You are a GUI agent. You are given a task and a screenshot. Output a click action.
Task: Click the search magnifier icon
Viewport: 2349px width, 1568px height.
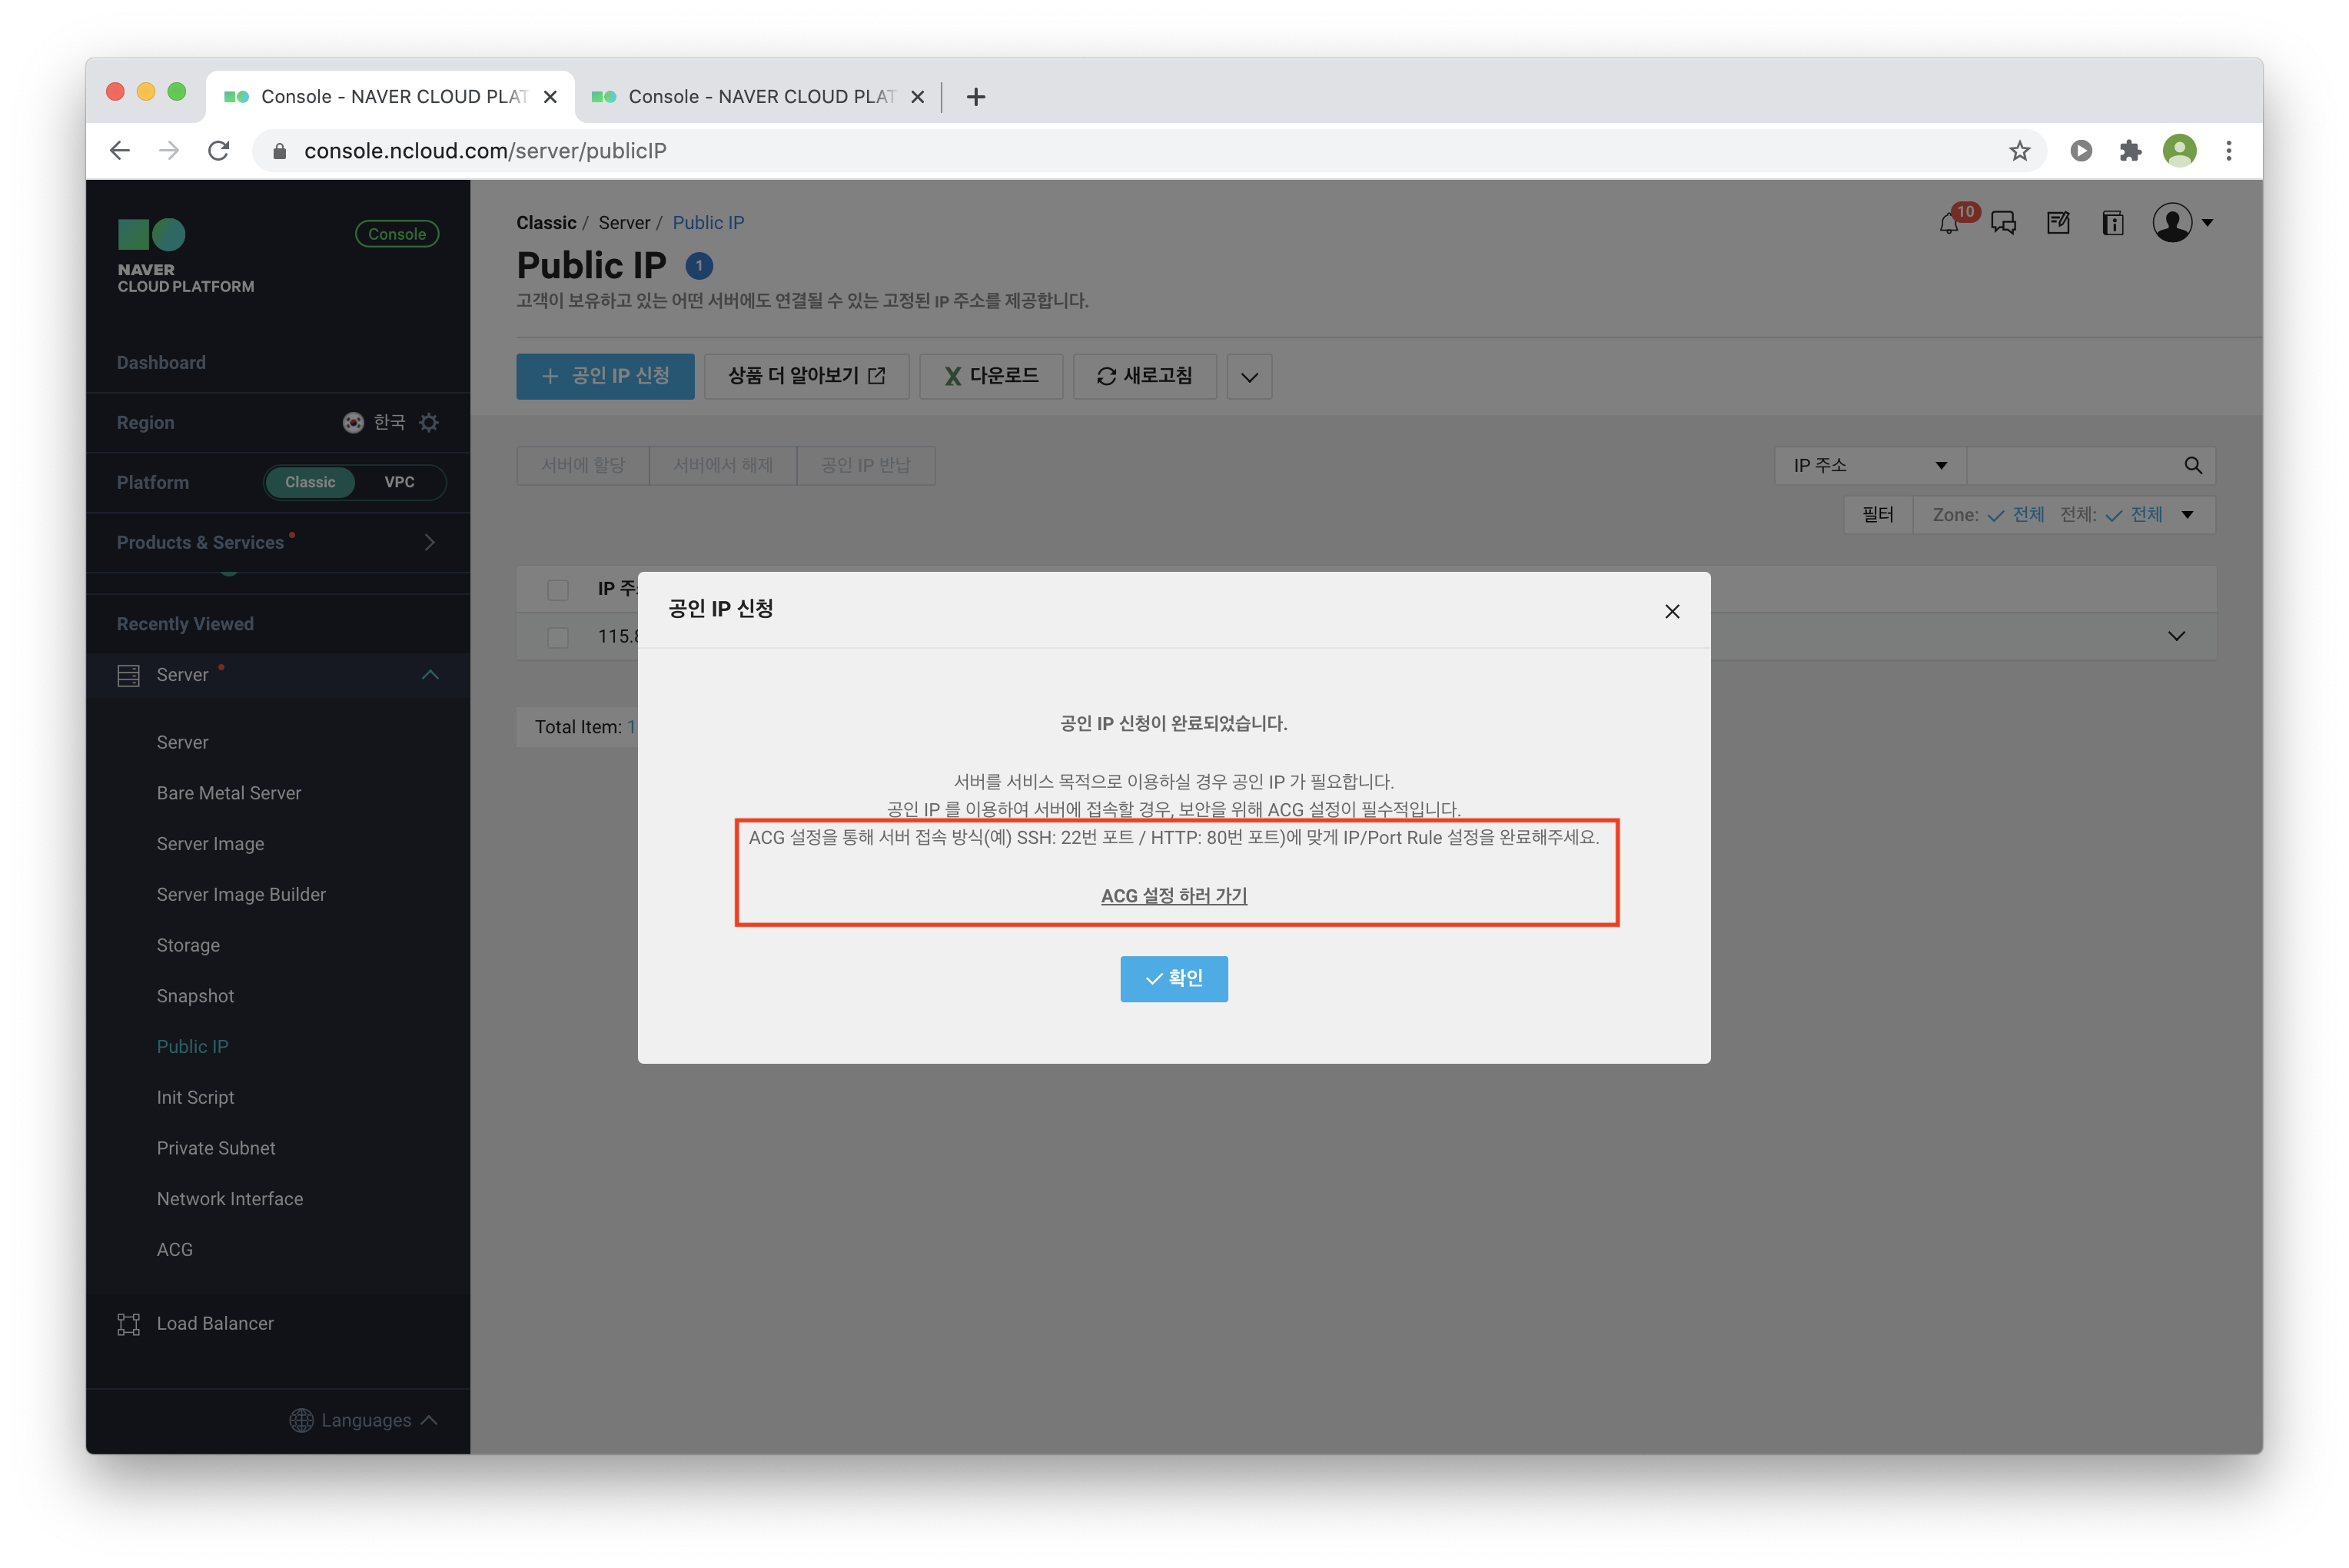(2193, 465)
